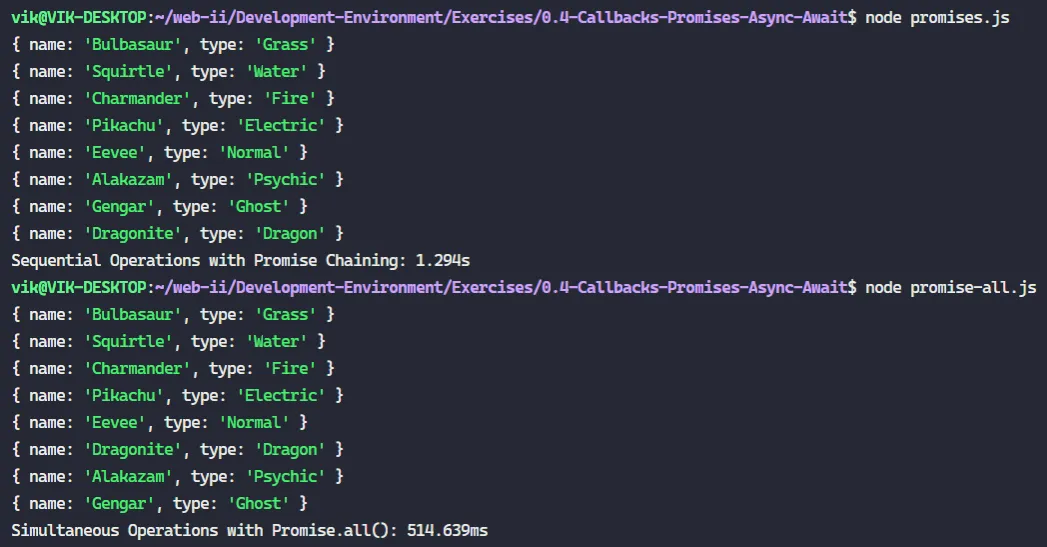Click 'Dragonite' in the promise-all.js output

click(x=132, y=449)
